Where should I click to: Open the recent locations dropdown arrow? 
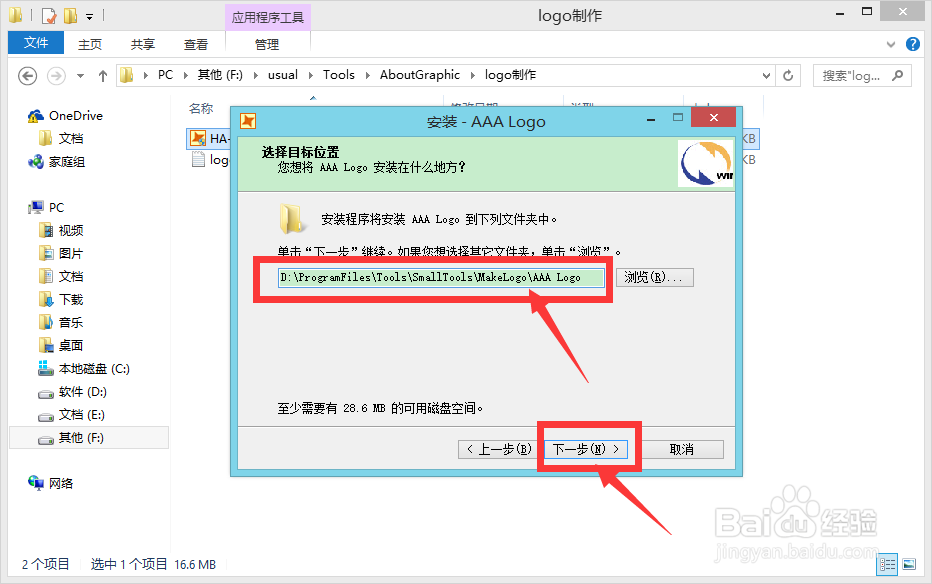[x=80, y=76]
